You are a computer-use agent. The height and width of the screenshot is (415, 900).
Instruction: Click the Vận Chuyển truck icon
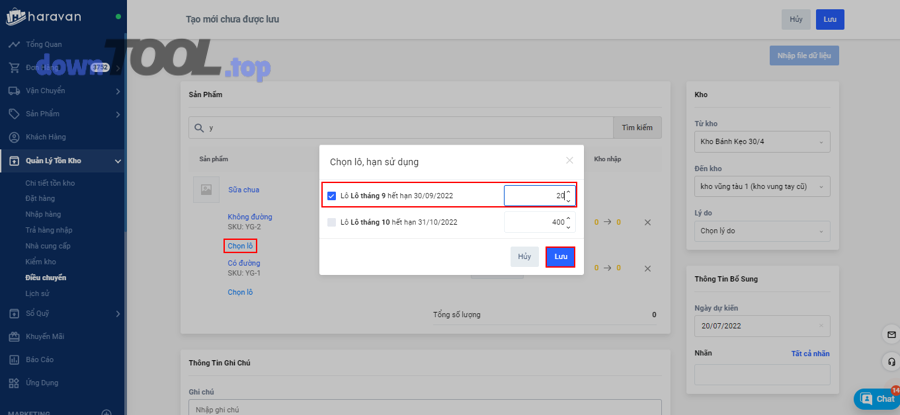click(x=14, y=91)
